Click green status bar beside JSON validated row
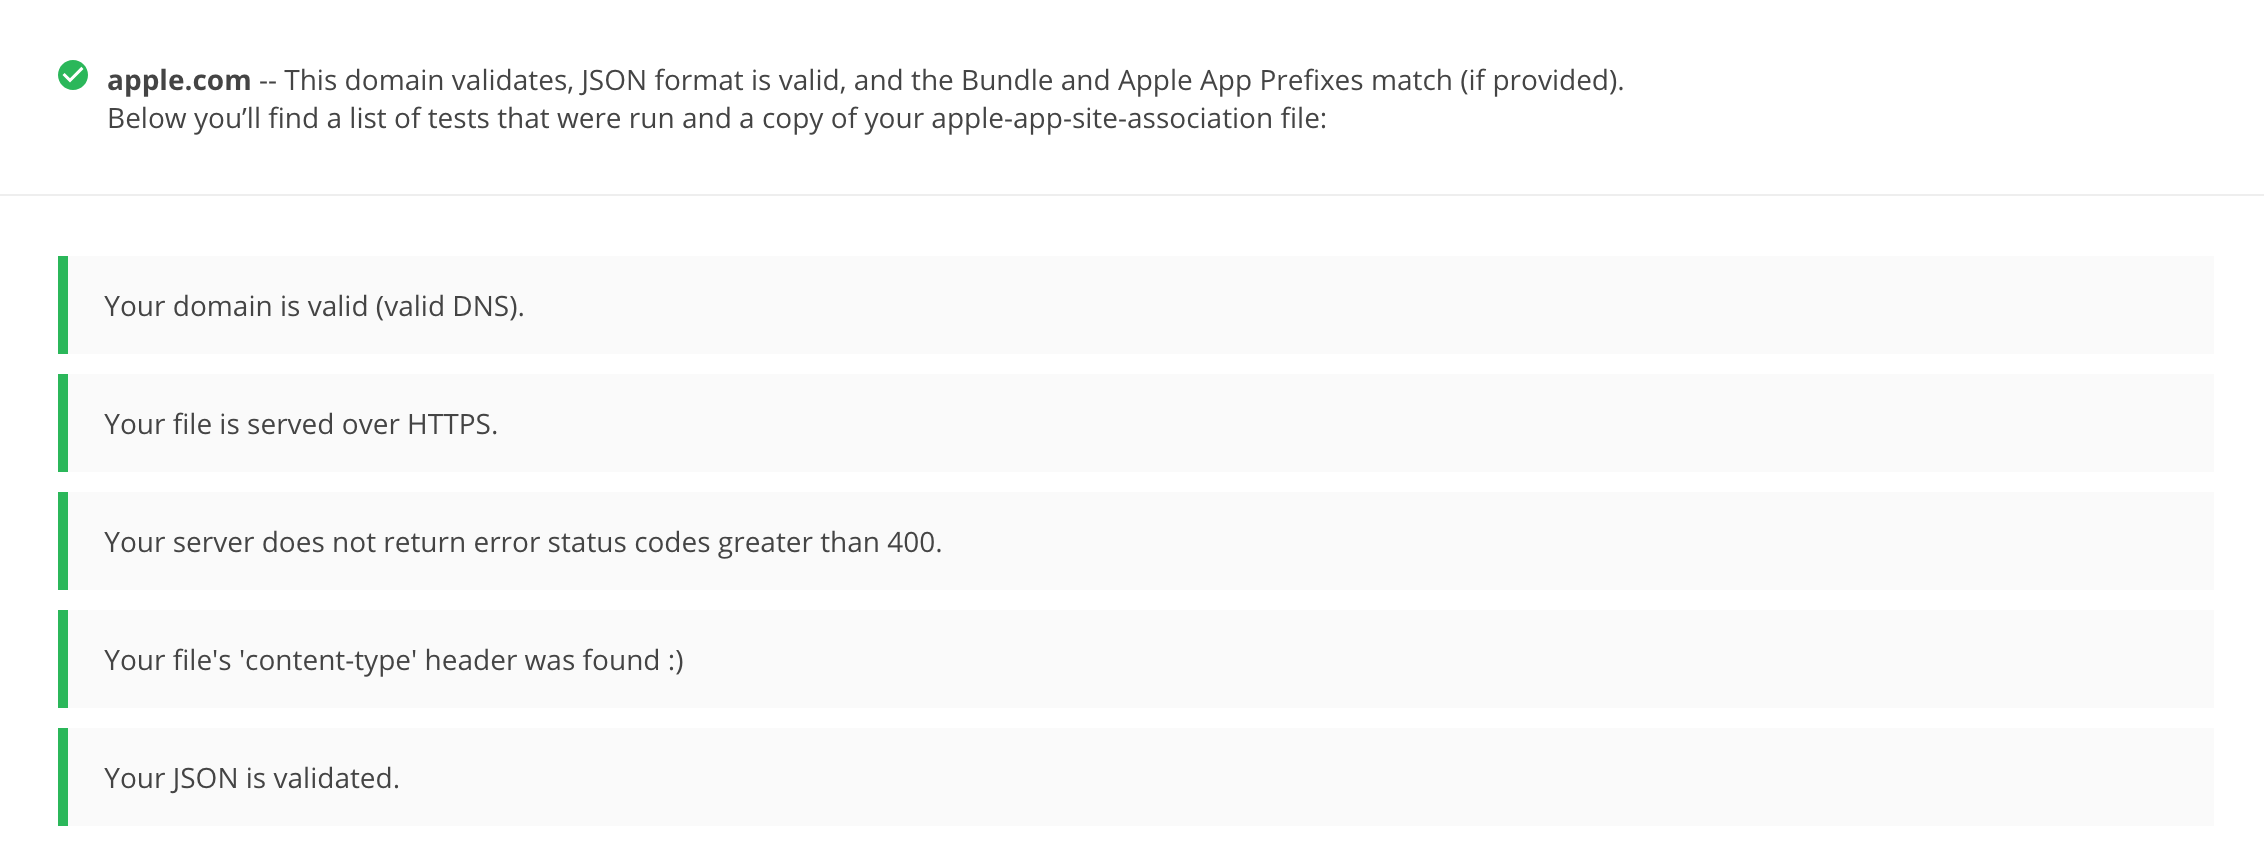The height and width of the screenshot is (858, 2264). (x=63, y=777)
